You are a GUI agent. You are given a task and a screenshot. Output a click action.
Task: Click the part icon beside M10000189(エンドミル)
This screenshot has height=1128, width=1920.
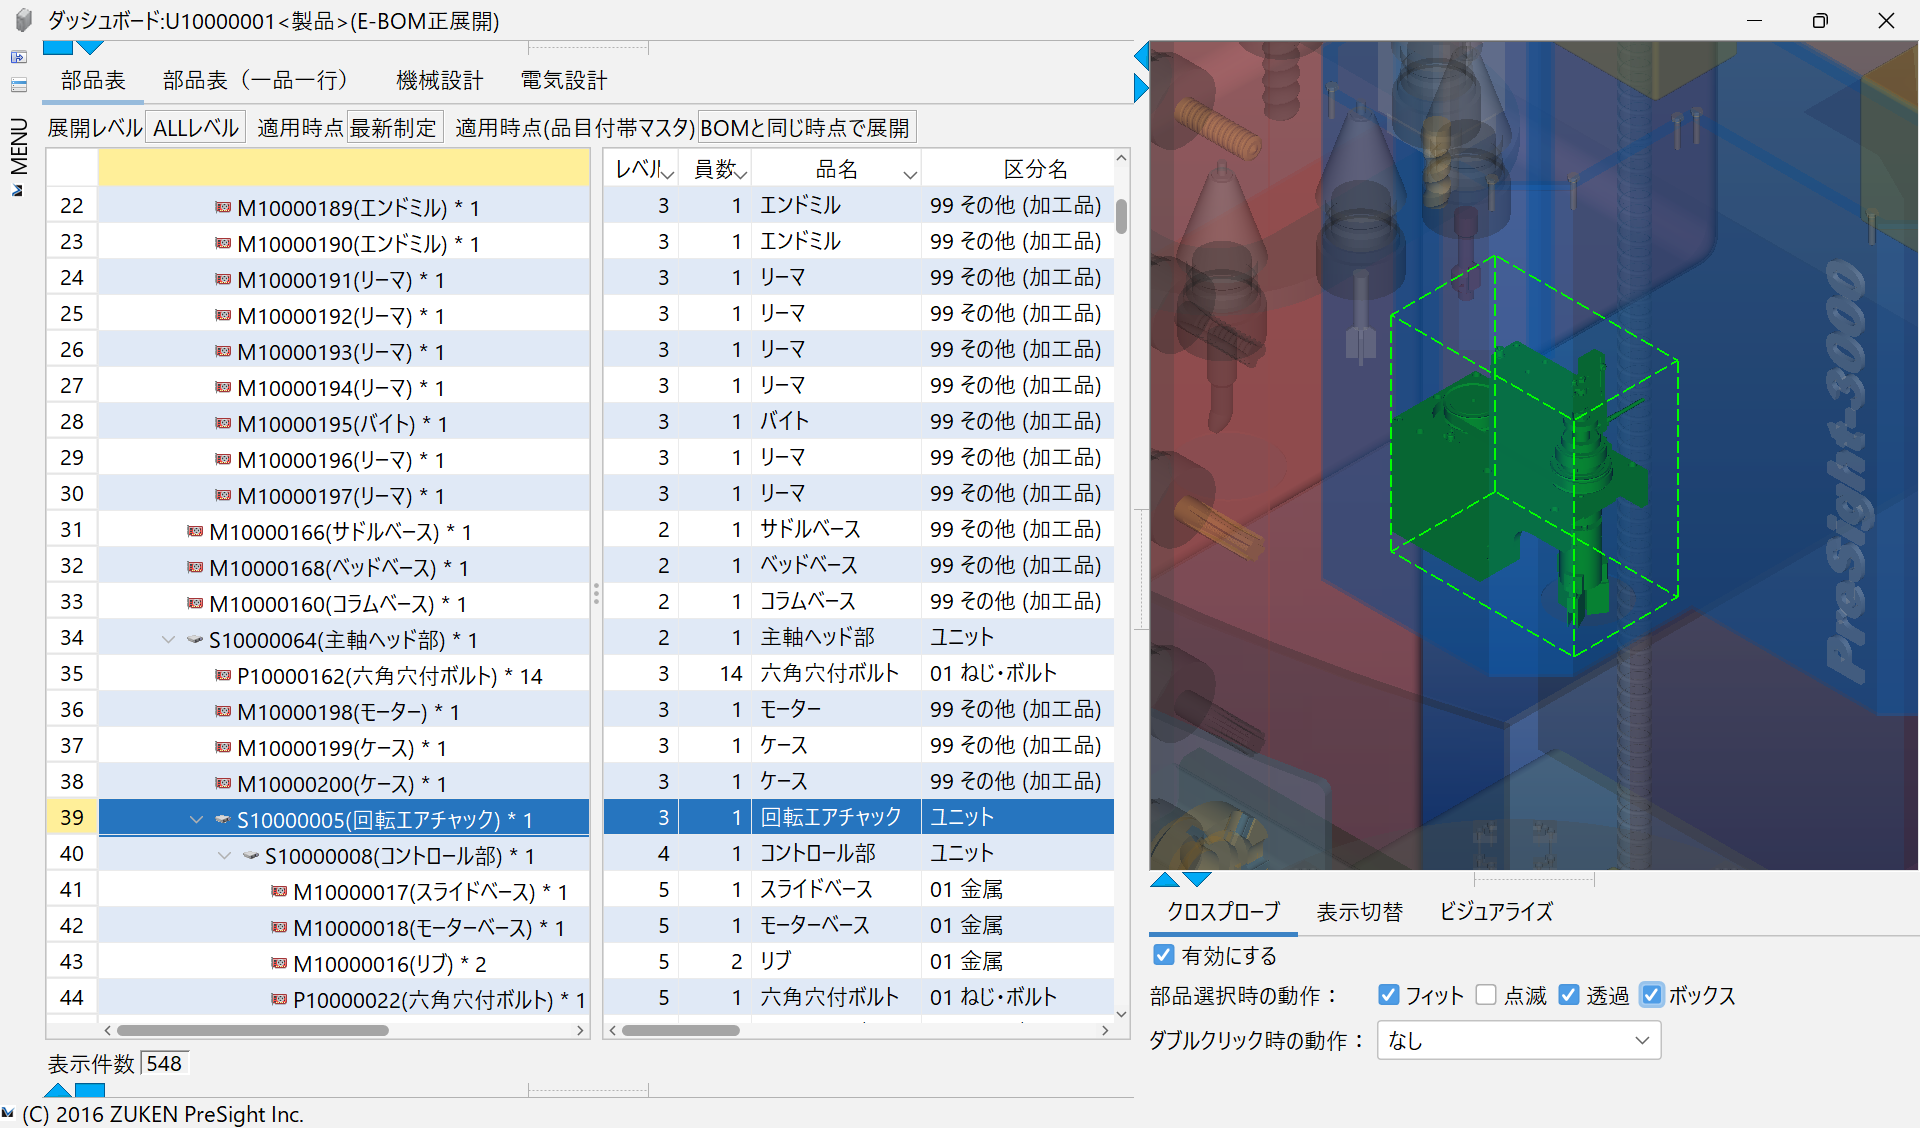coord(223,207)
